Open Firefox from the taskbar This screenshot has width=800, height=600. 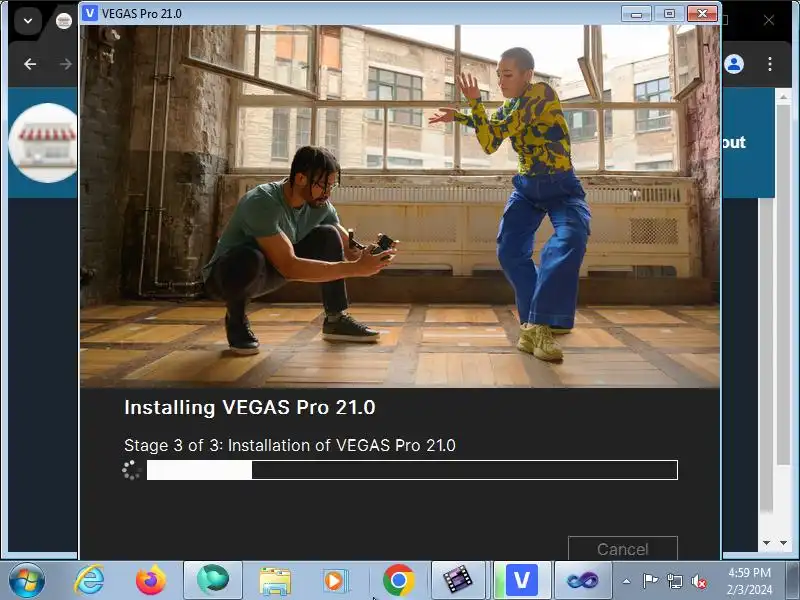151,581
